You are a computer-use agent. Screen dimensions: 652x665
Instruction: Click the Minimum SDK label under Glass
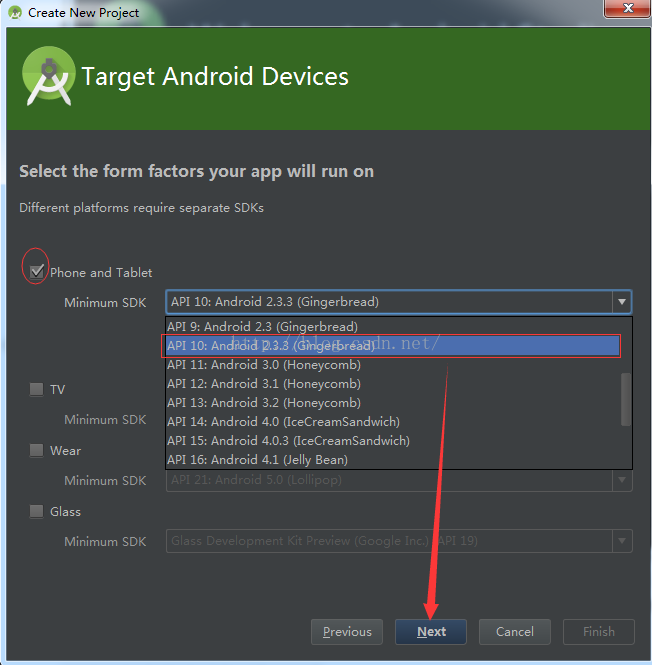pos(105,542)
